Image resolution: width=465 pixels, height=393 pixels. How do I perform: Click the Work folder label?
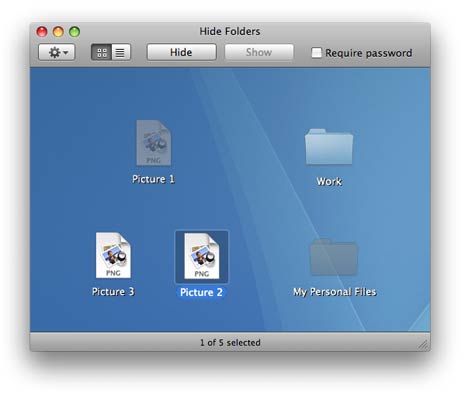tap(329, 182)
